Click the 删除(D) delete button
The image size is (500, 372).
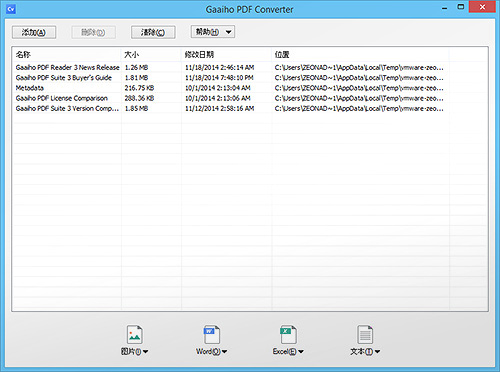93,32
